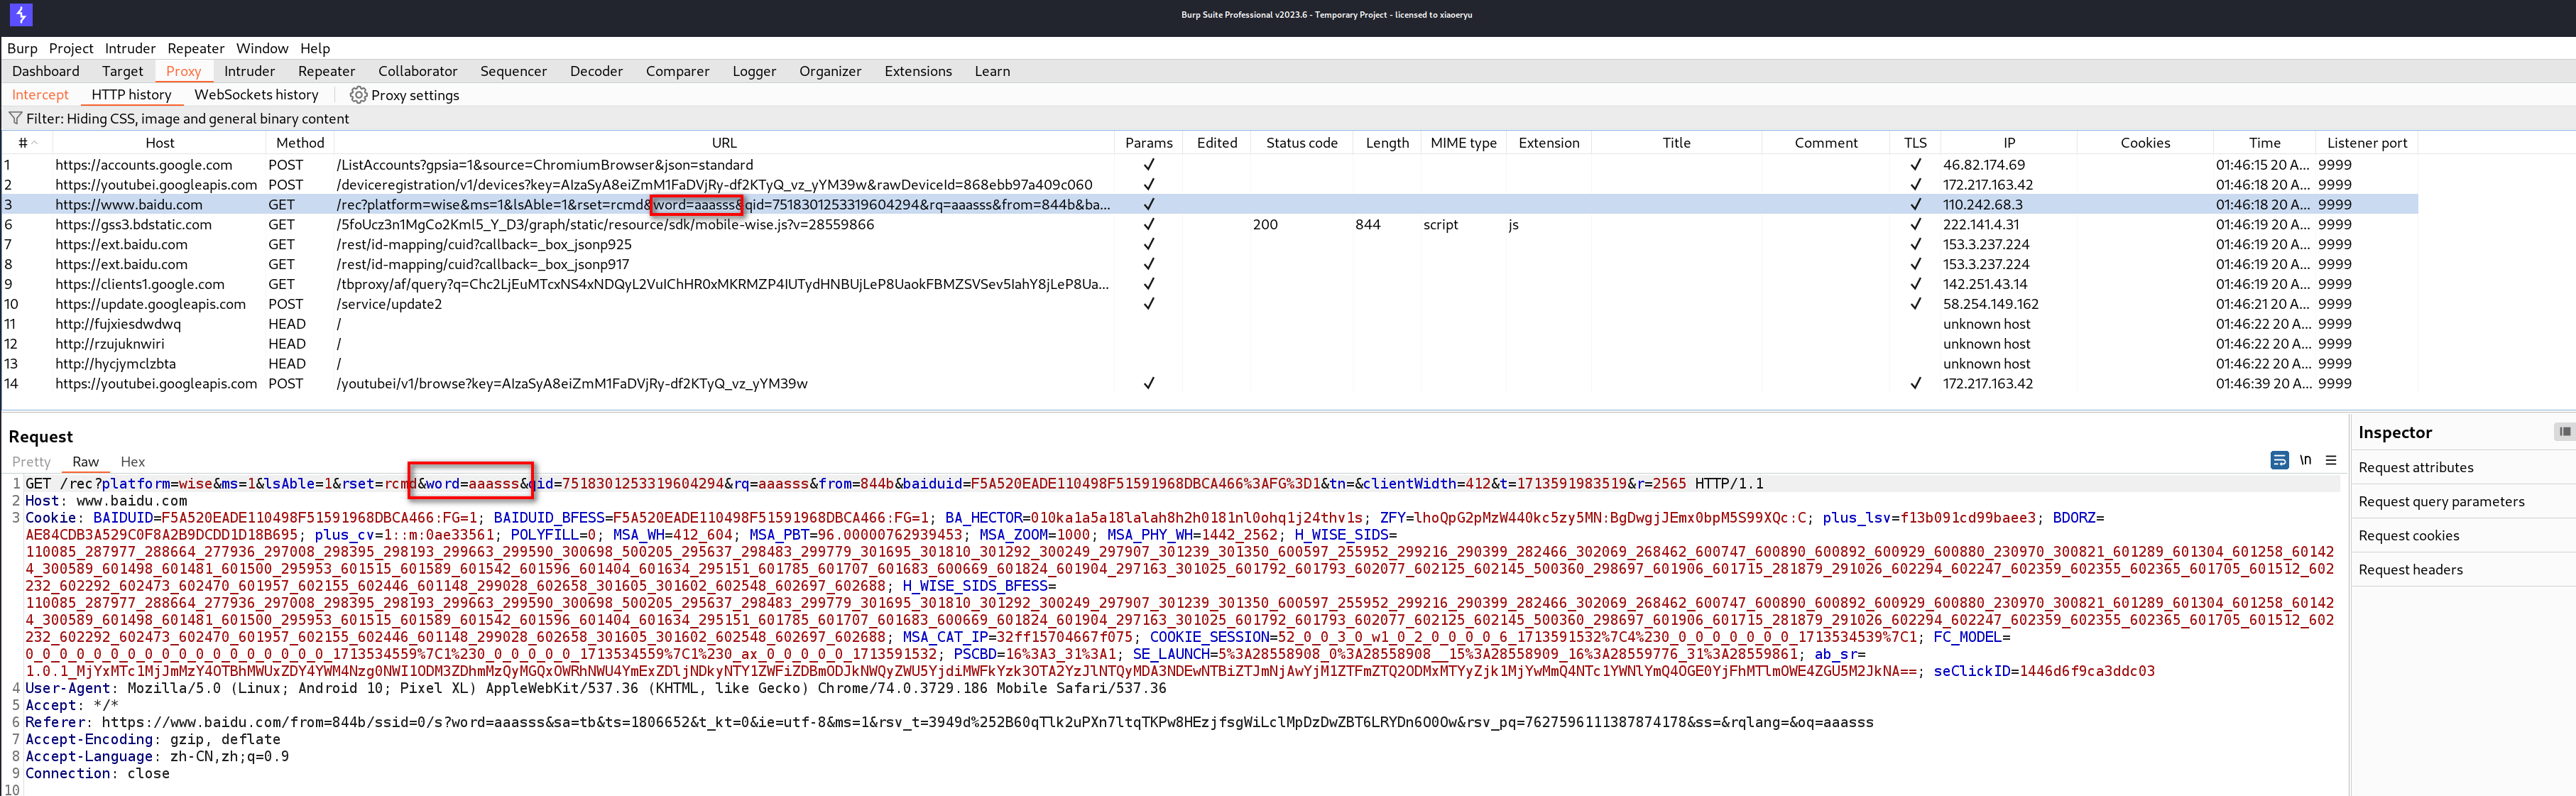Toggle the word wrap icon in Request
This screenshot has height=796, width=2576.
tap(2279, 460)
